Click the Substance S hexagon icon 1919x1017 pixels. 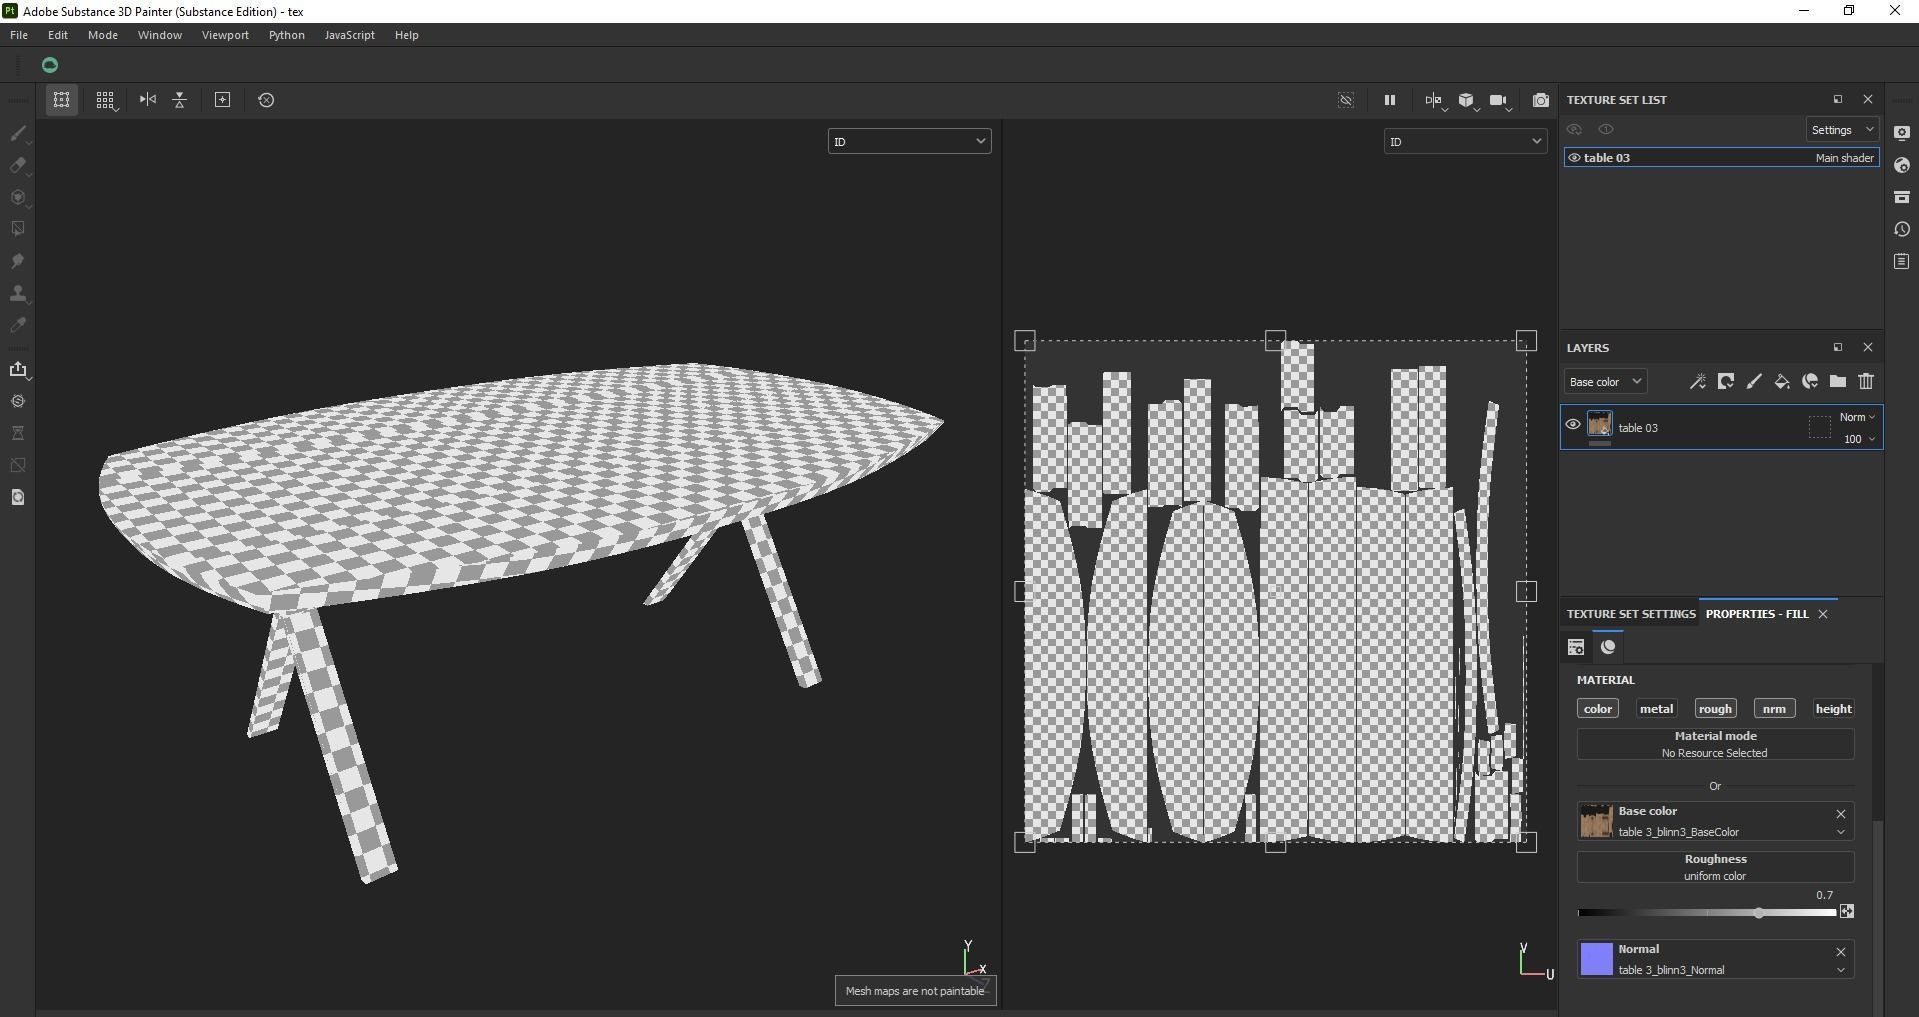pyautogui.click(x=18, y=401)
